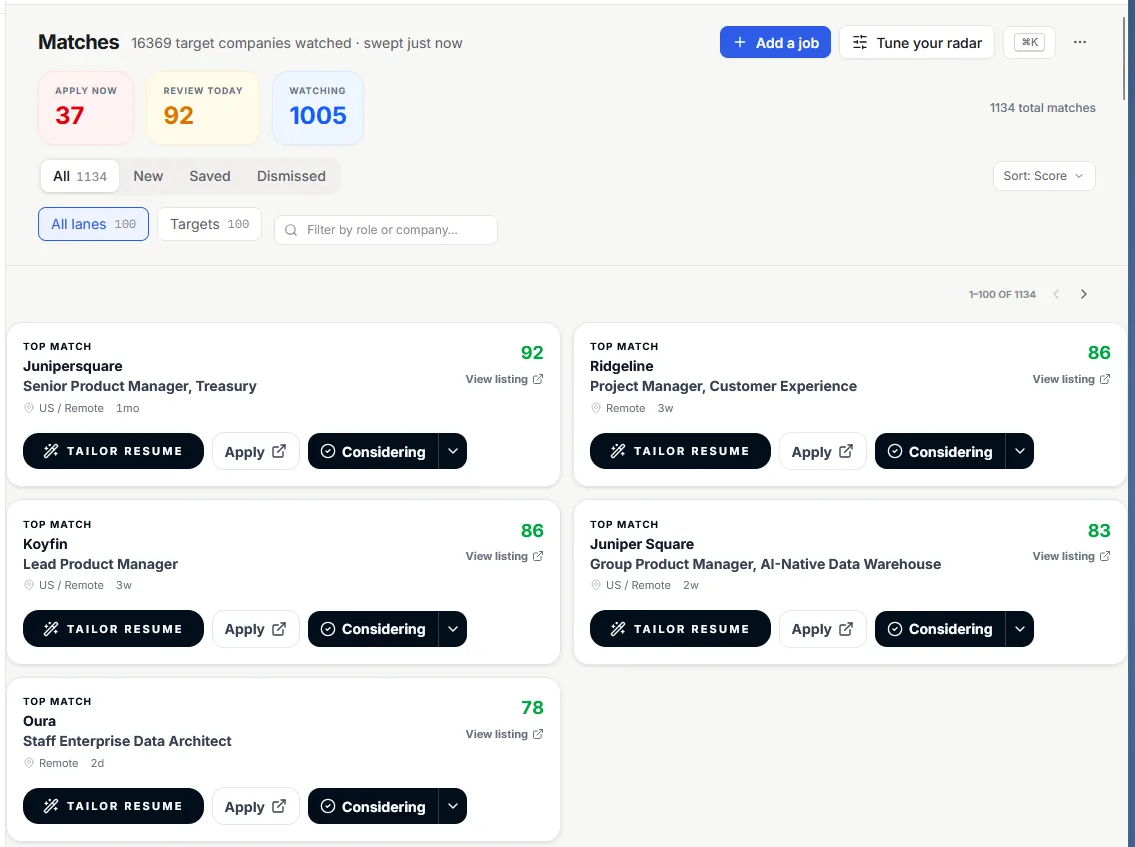1135x847 pixels.
Task: Mark Koyfin job as Considering
Action: [373, 628]
